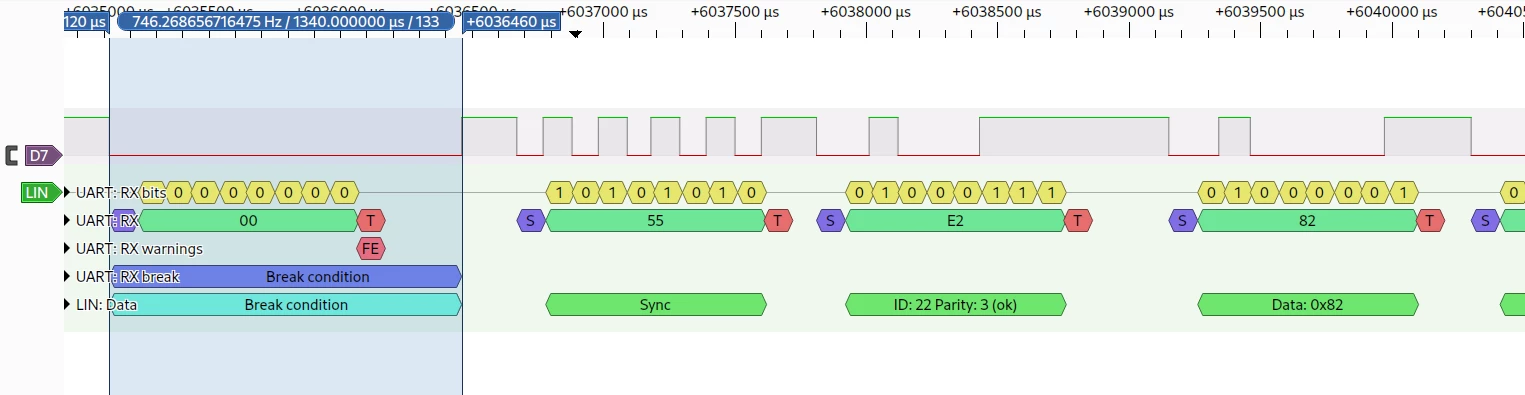
Task: Click the cursor label +6036460 µs
Action: [512, 21]
